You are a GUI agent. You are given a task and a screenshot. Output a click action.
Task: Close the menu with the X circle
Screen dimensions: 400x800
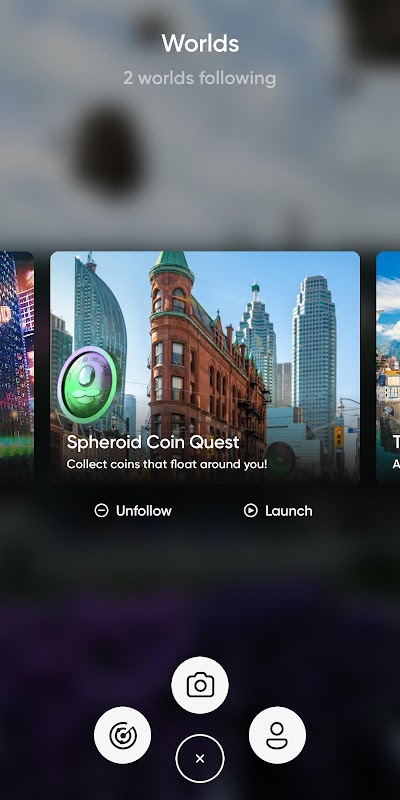point(200,759)
